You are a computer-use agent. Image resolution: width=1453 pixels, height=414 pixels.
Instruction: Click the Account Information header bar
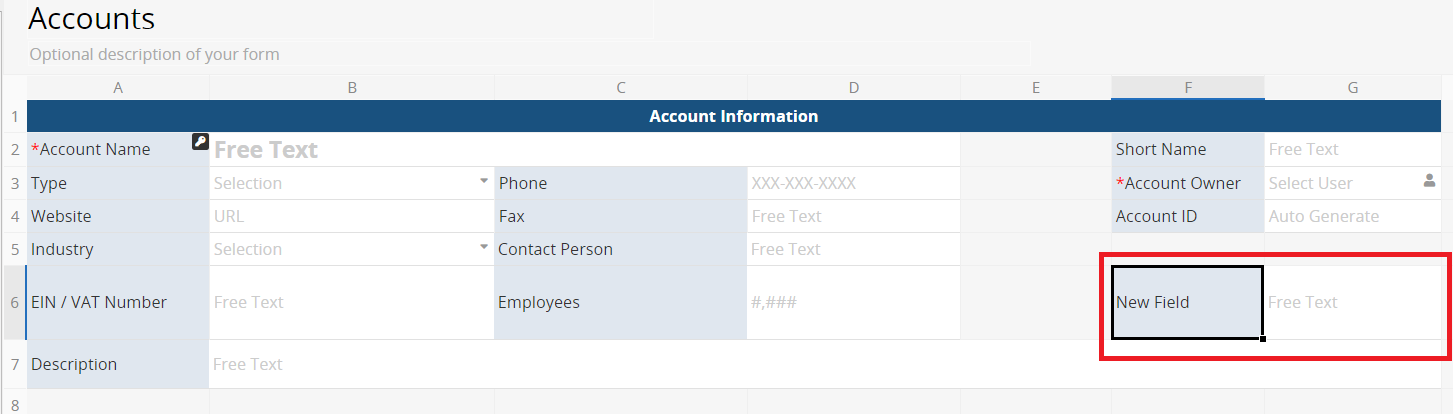(x=733, y=116)
